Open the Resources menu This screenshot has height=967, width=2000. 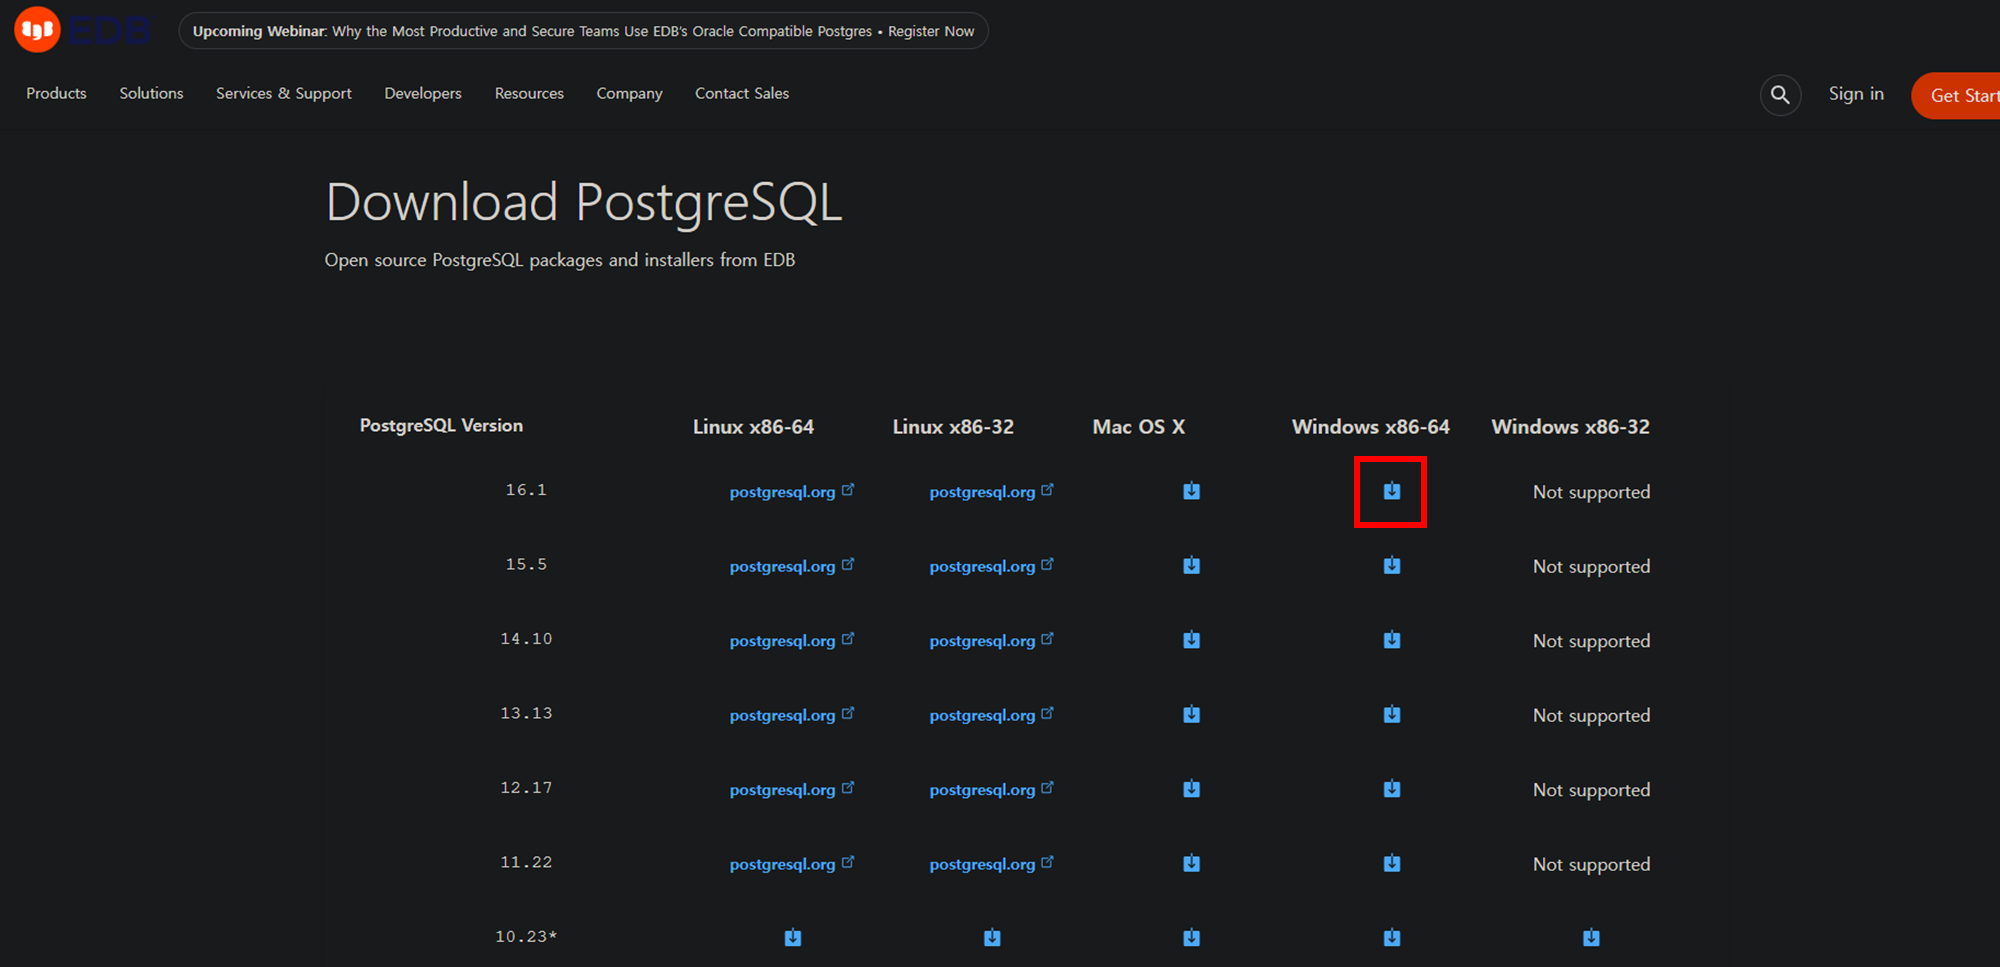tap(529, 93)
